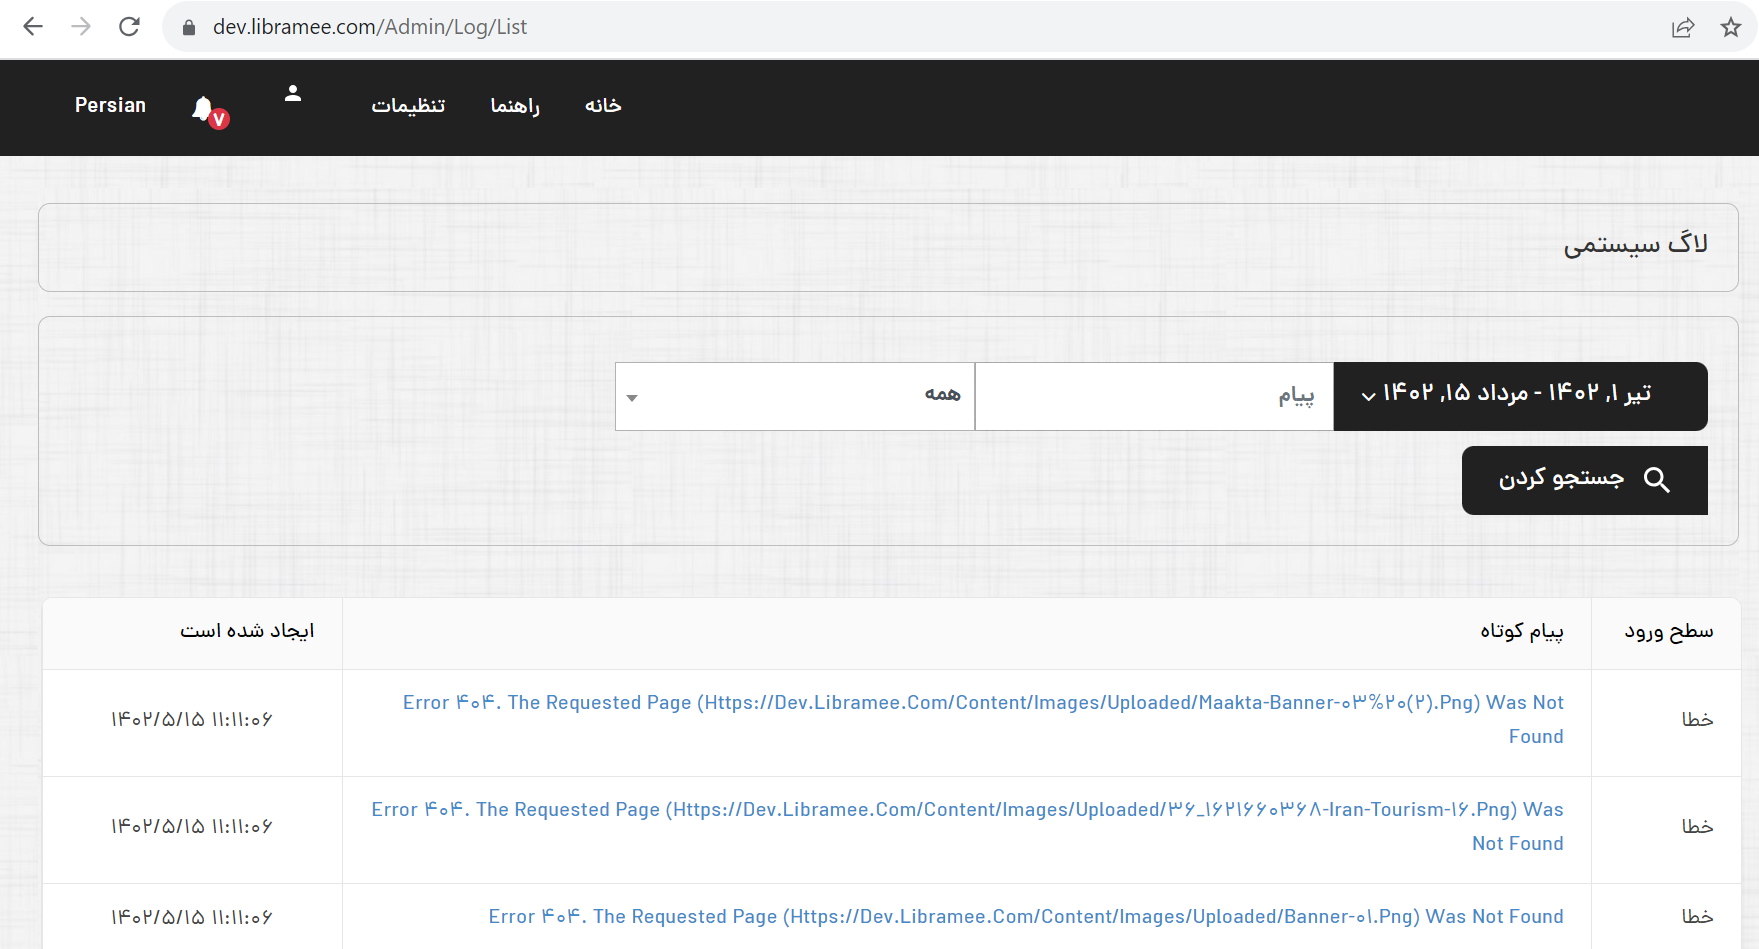Go to خانه in navigation
This screenshot has width=1759, height=949.
coord(603,106)
